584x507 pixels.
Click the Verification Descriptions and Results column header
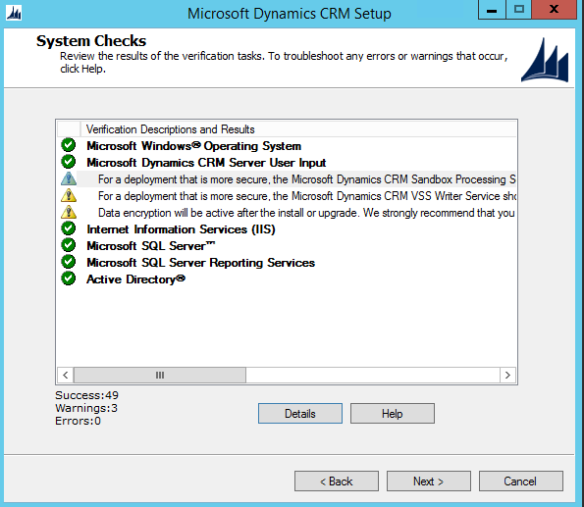(298, 129)
